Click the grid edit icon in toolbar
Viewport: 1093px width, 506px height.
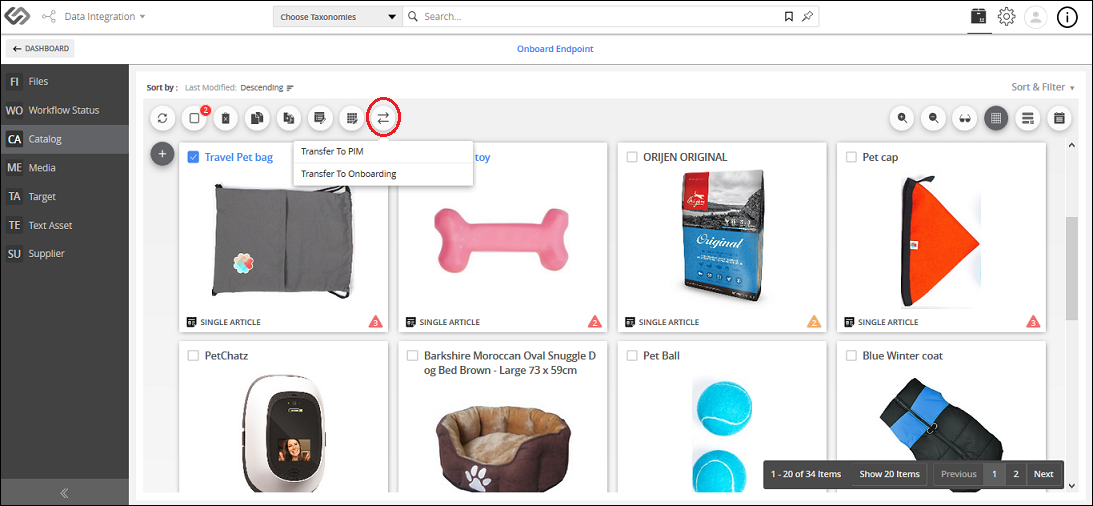tap(352, 118)
